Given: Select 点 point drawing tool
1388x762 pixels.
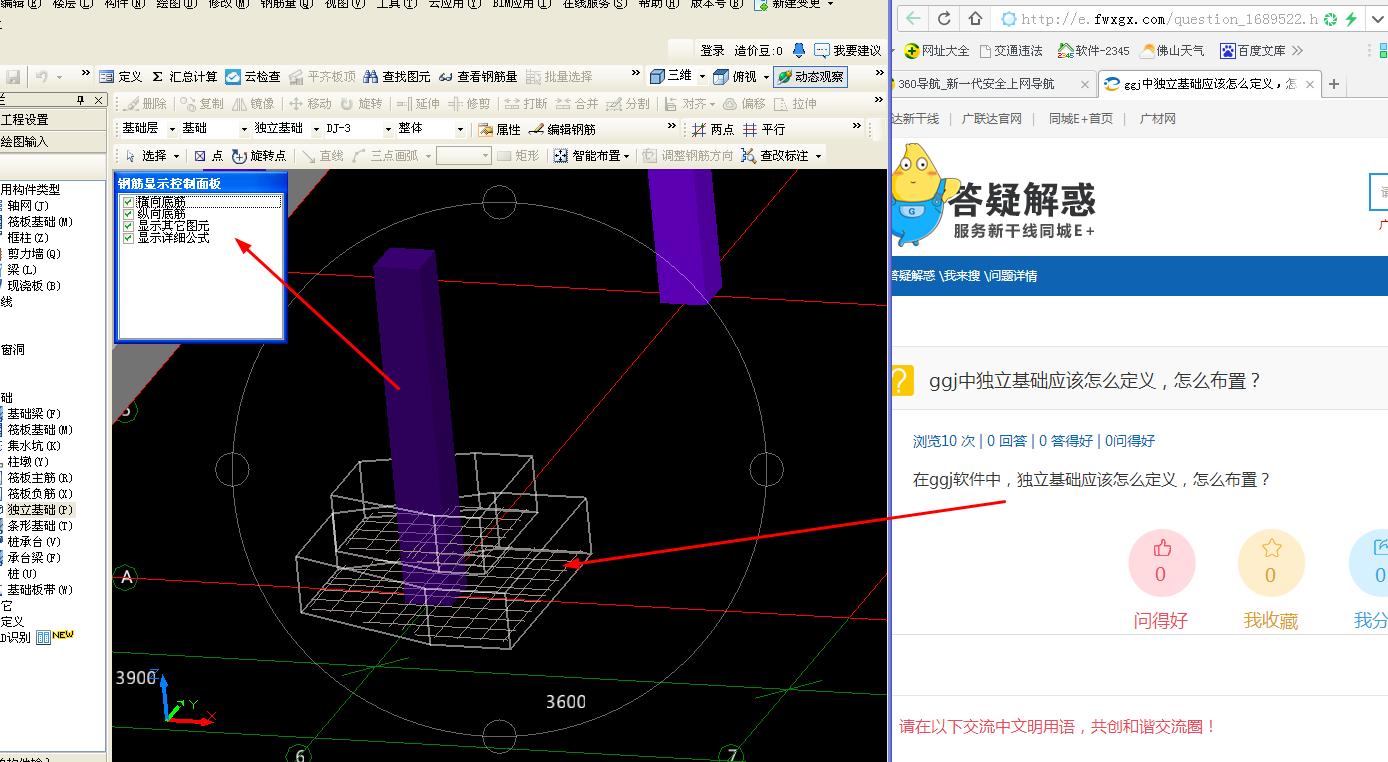Looking at the screenshot, I should (x=209, y=155).
